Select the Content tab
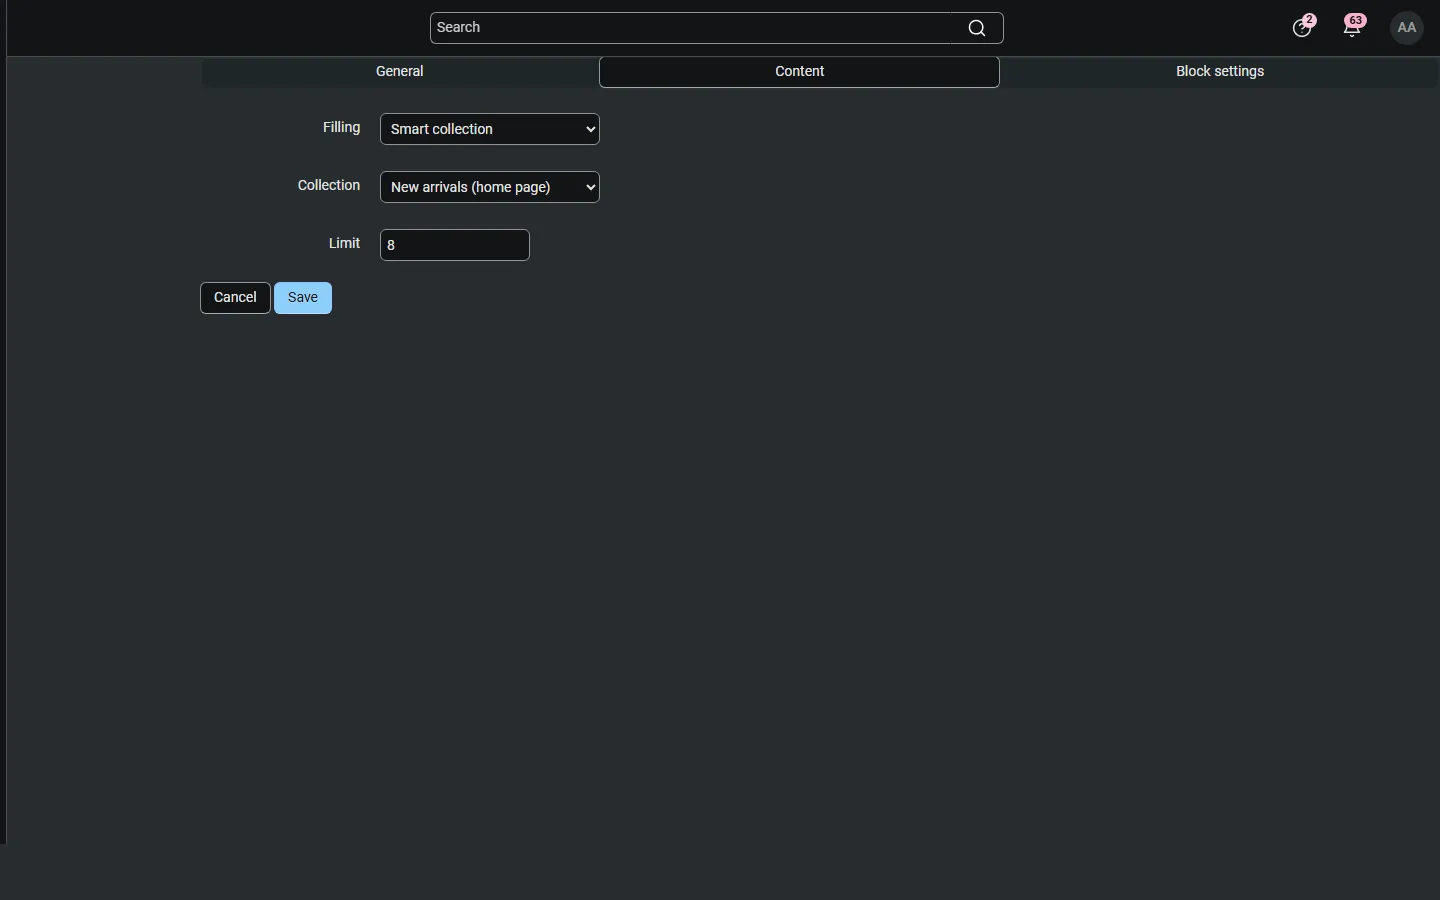The height and width of the screenshot is (900, 1440). click(800, 72)
